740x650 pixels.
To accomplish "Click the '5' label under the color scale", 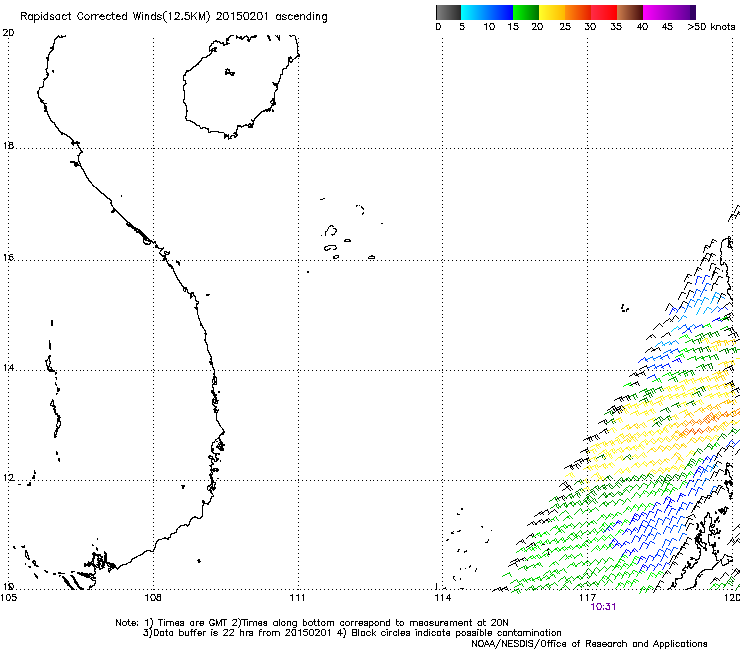I will click(x=462, y=27).
